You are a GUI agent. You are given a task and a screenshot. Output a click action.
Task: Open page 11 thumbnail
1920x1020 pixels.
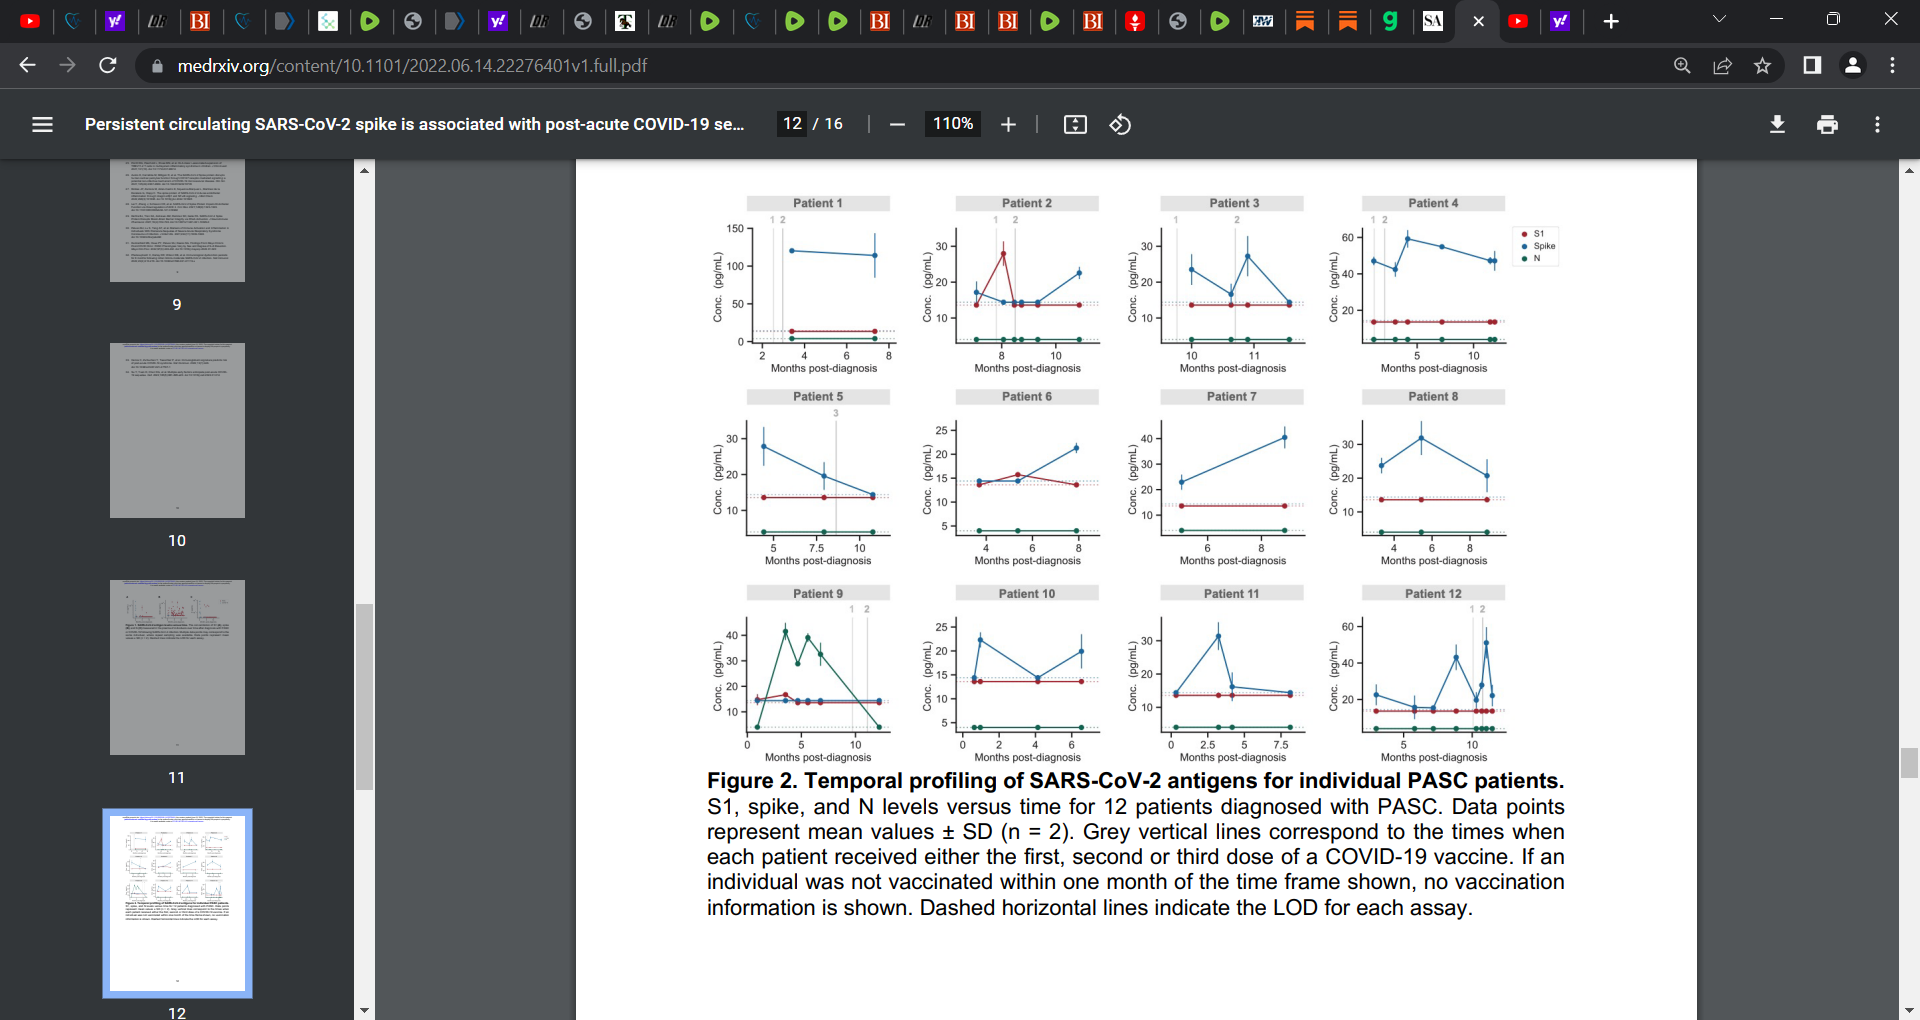(177, 667)
